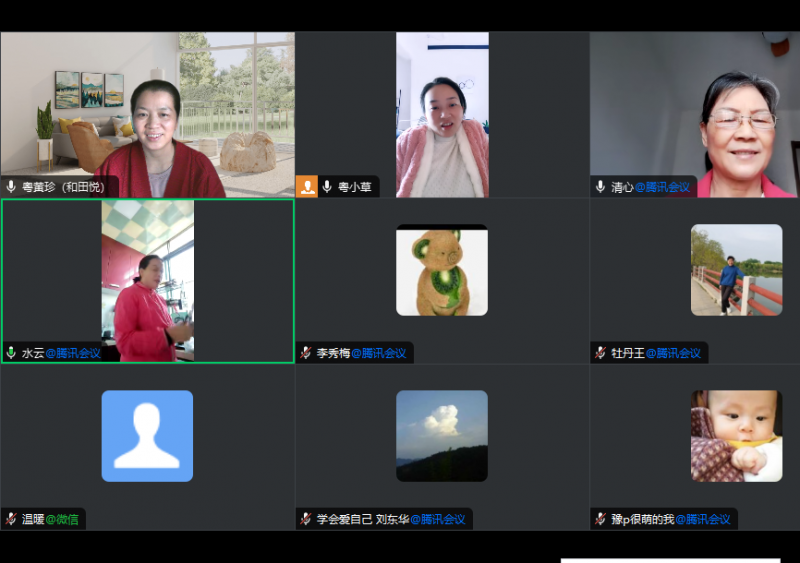Click muted microphone icon for 温暖
This screenshot has height=563, width=800.
11,519
